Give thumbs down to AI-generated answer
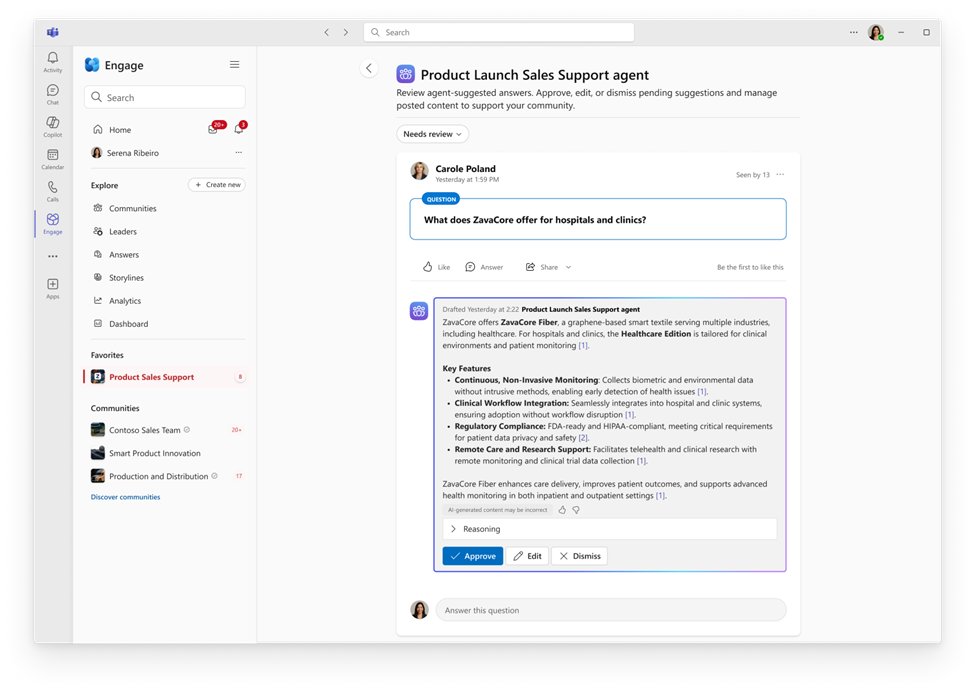Screen dimensions: 975x692 coord(576,510)
